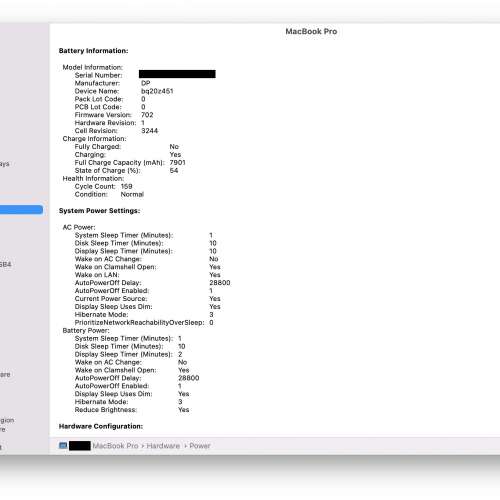Image resolution: width=500 pixels, height=500 pixels.
Task: Click the Cycle Count value 159
Action: coord(126,186)
